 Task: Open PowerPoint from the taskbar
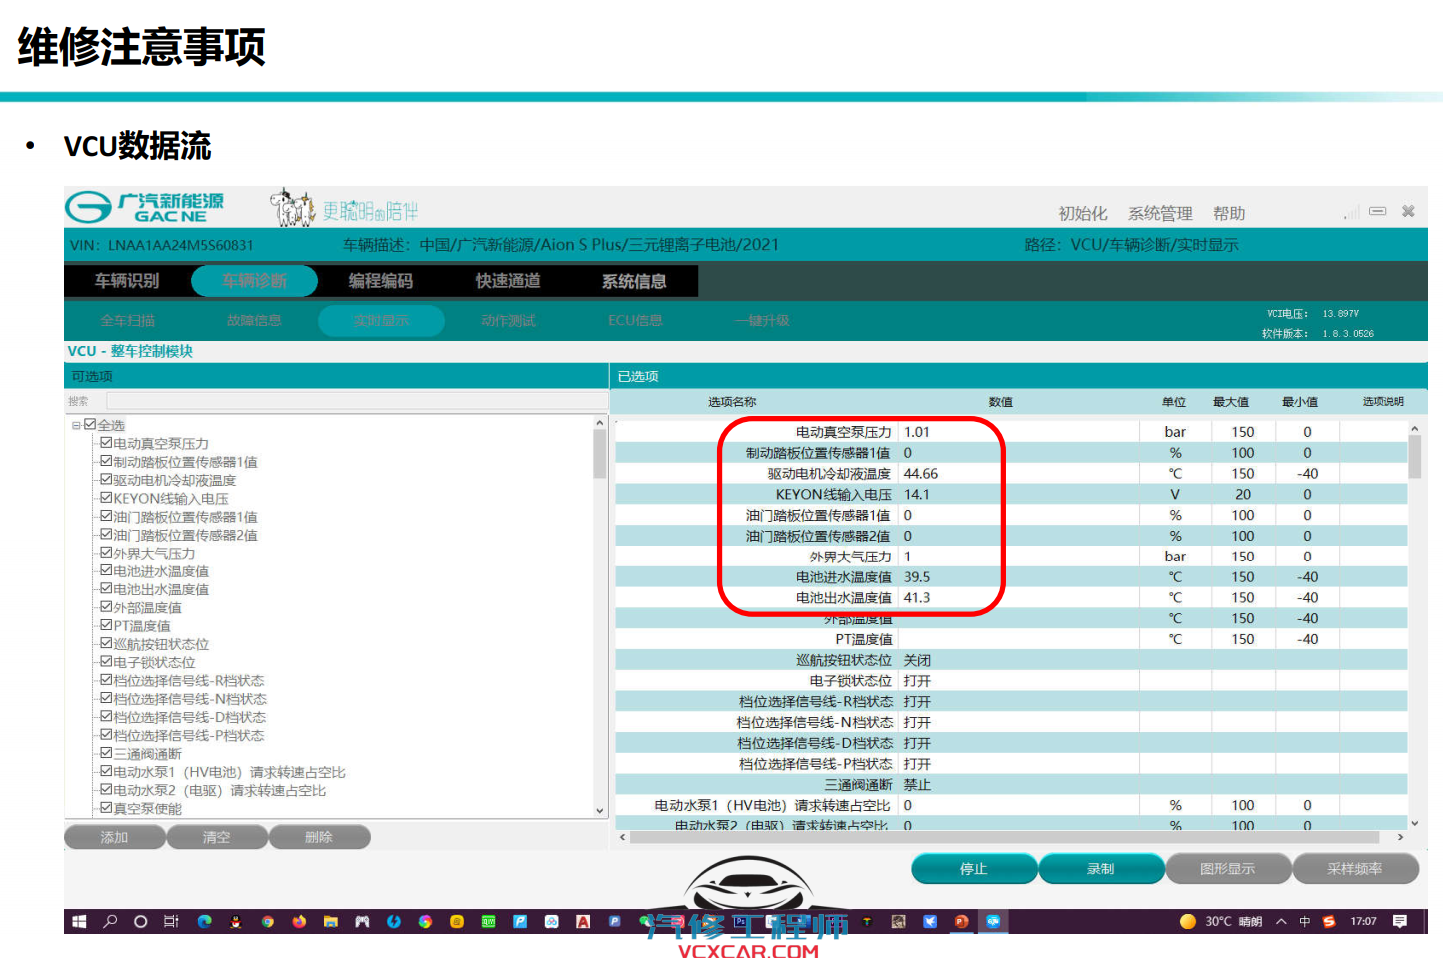[961, 921]
